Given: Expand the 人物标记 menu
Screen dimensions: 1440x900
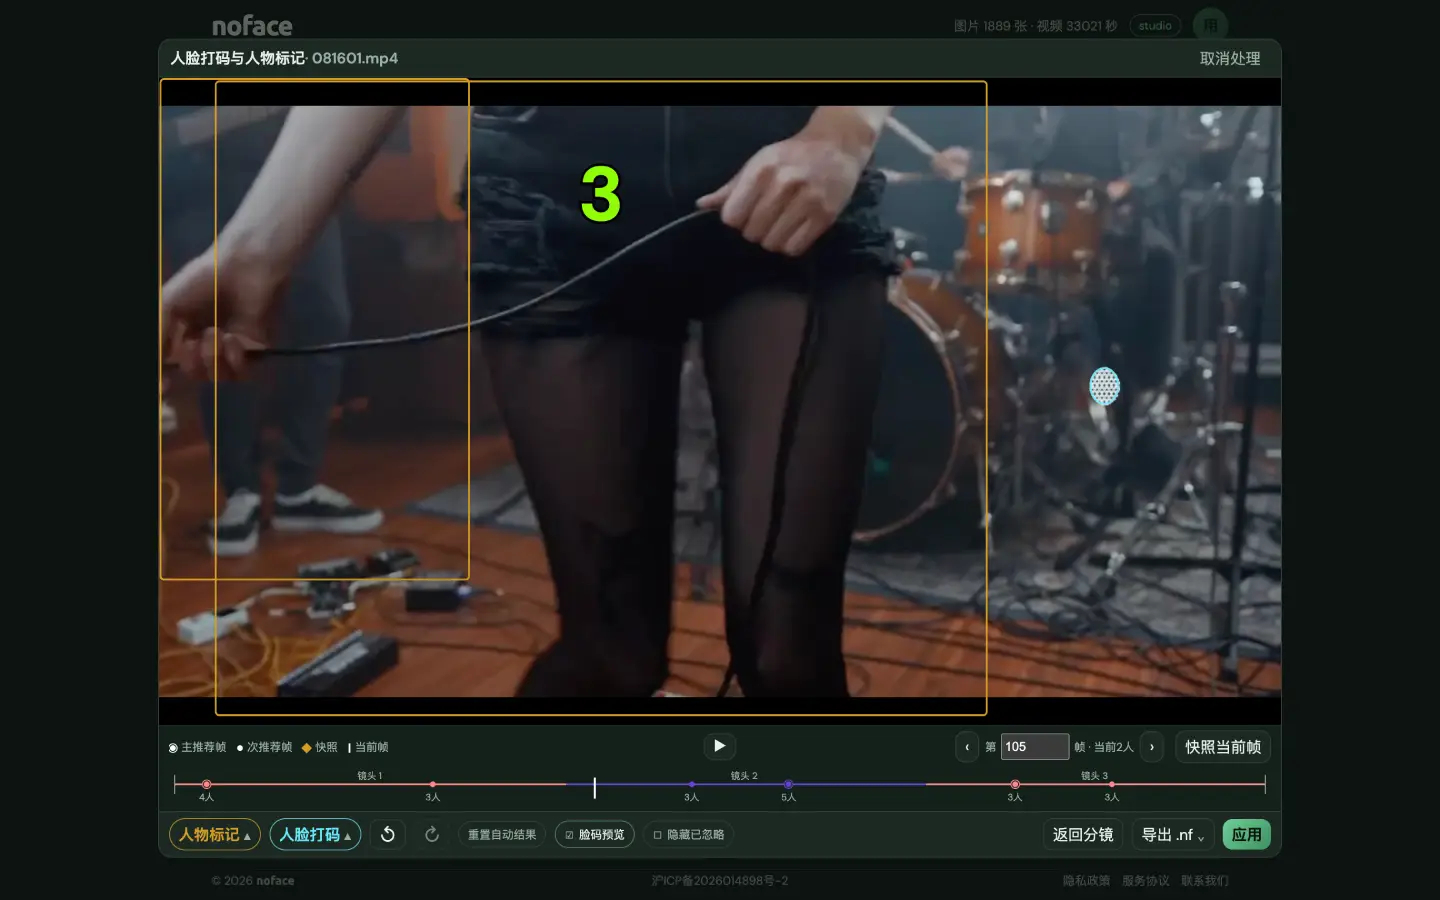Looking at the screenshot, I should pos(215,834).
